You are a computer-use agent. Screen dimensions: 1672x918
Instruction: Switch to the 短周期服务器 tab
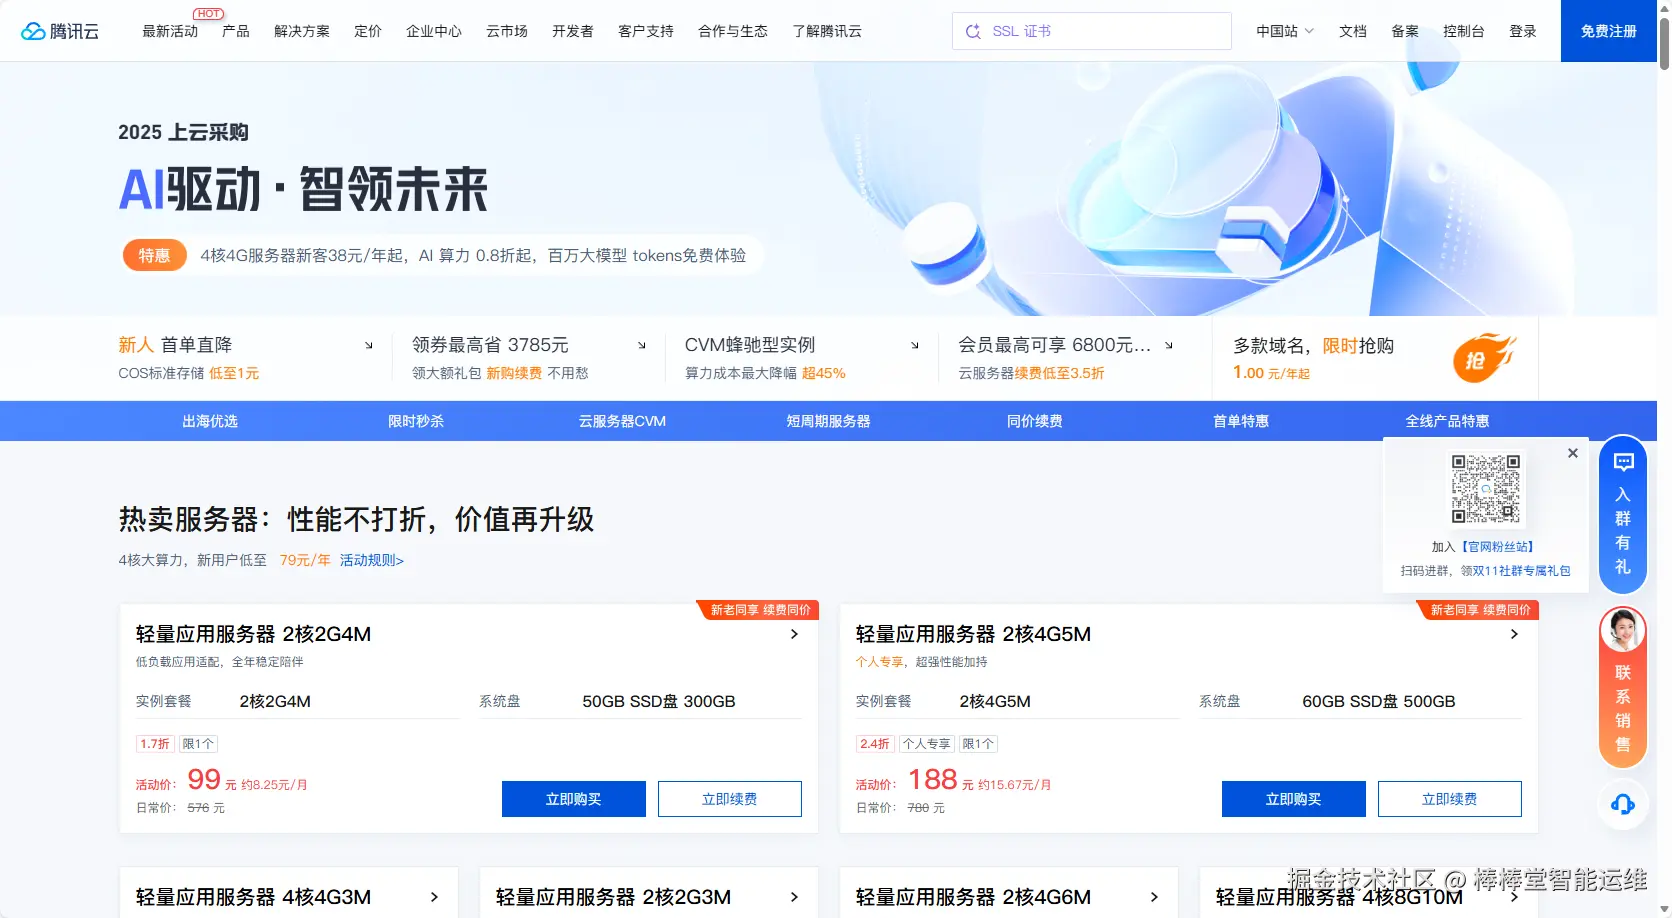(828, 421)
